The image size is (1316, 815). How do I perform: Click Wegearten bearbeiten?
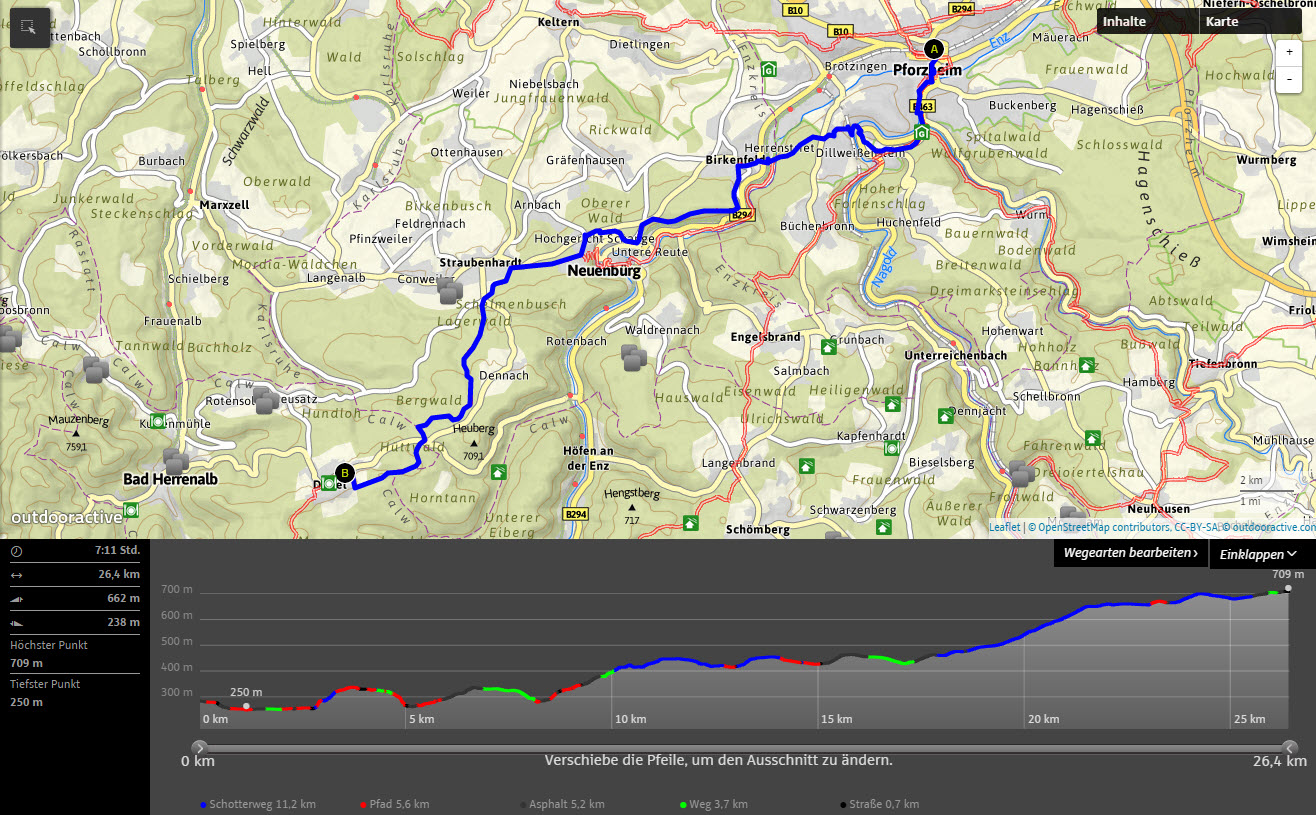click(x=1130, y=553)
